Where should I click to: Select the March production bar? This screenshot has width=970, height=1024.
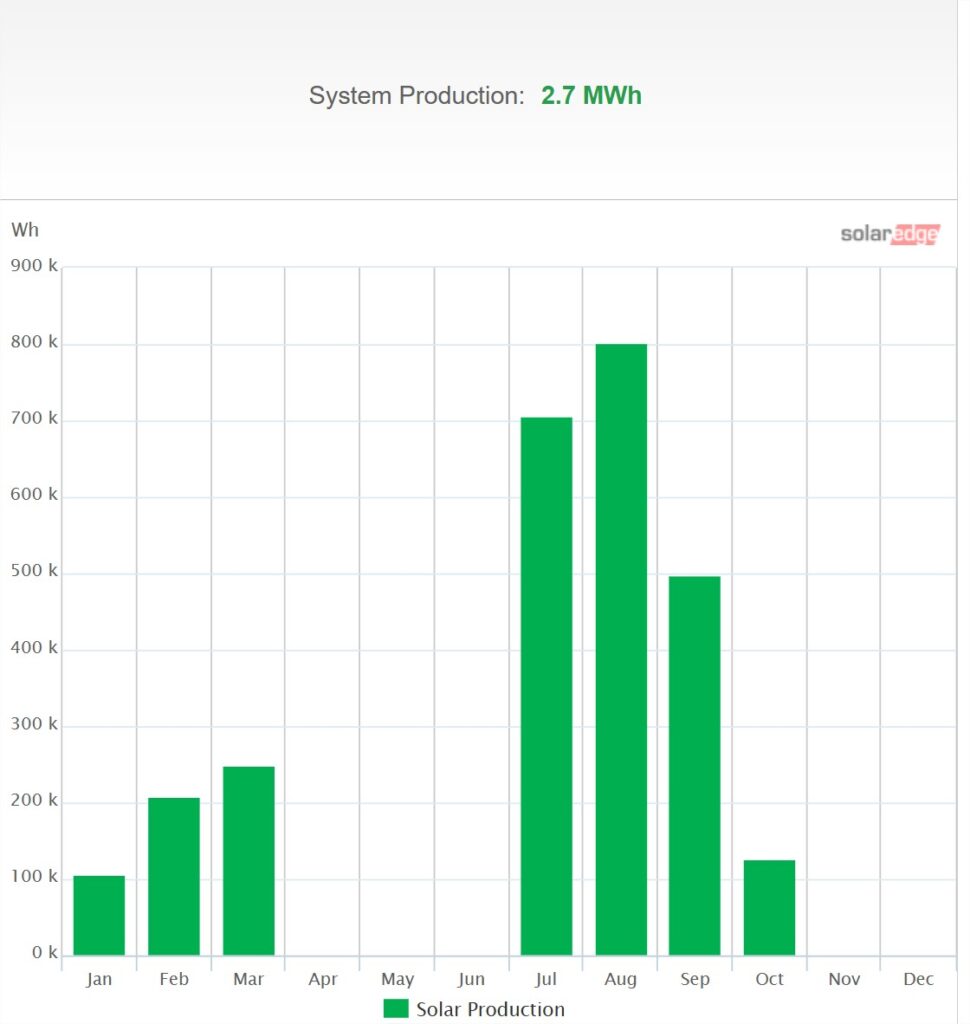249,861
